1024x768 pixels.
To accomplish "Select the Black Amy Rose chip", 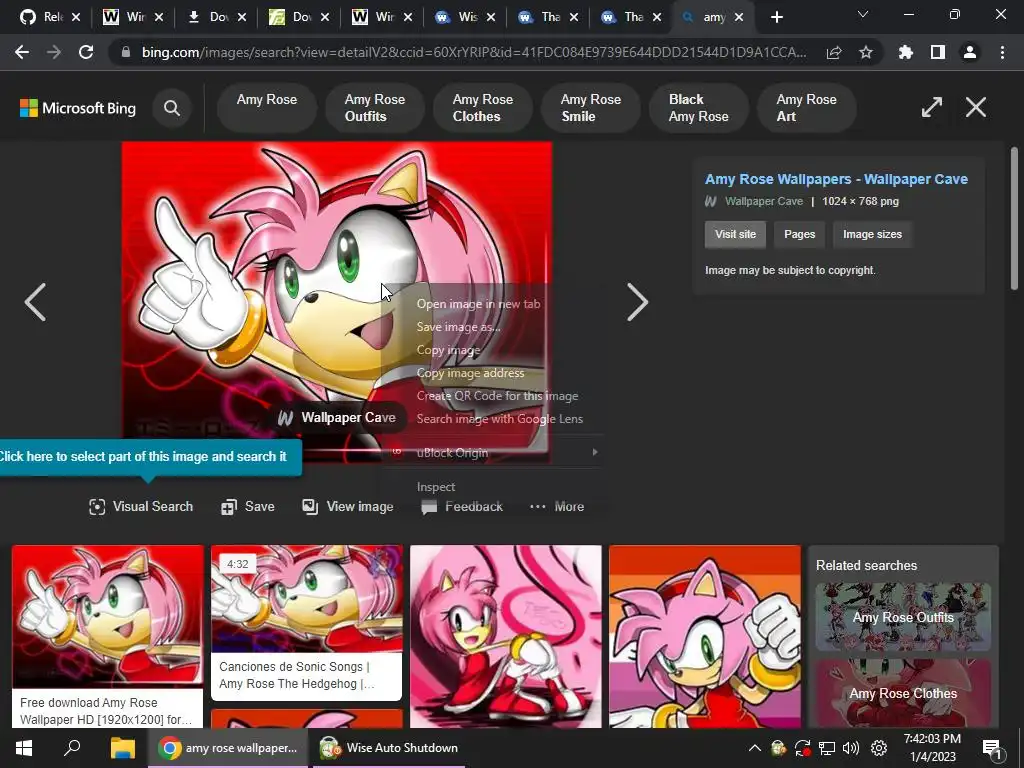I will point(698,108).
